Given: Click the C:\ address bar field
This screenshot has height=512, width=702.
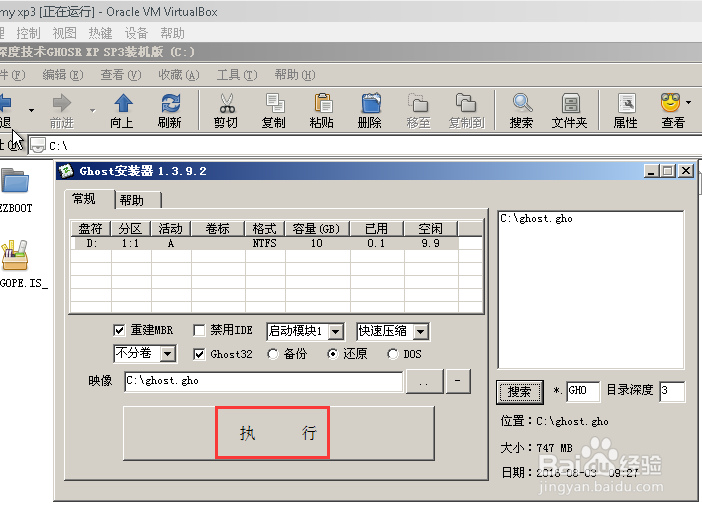Looking at the screenshot, I should 365,145.
